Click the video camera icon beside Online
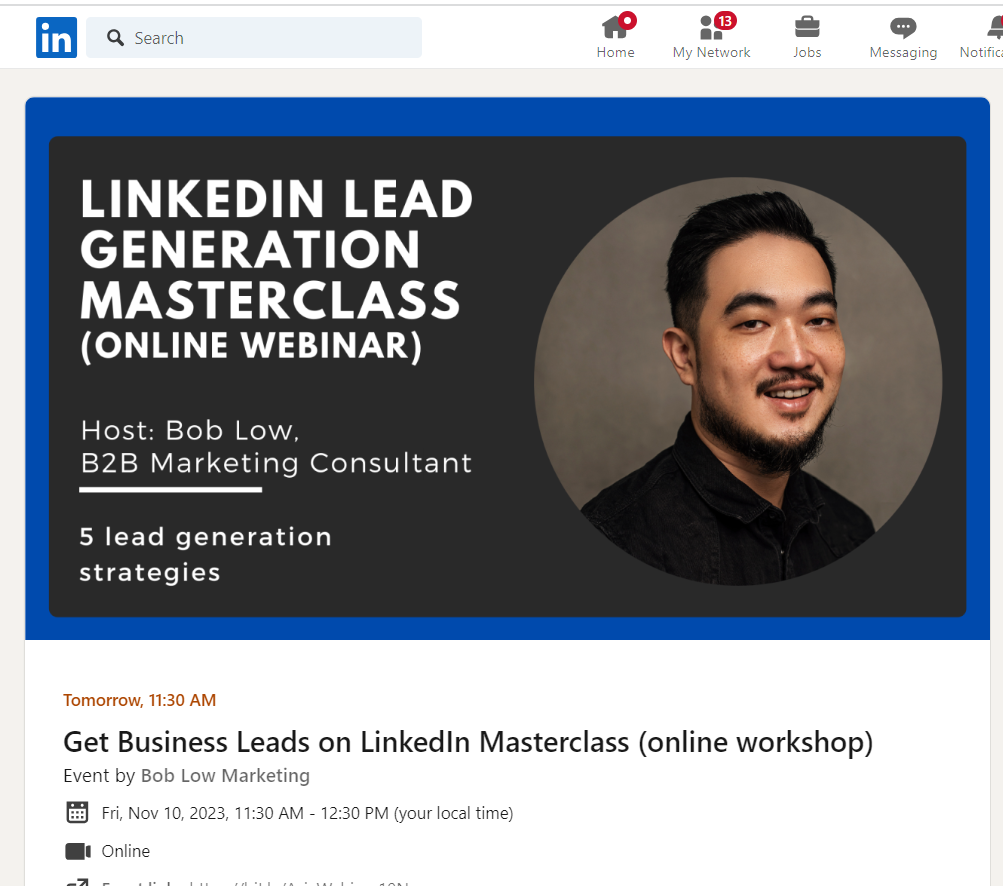Image resolution: width=1003 pixels, height=886 pixels. tap(78, 851)
